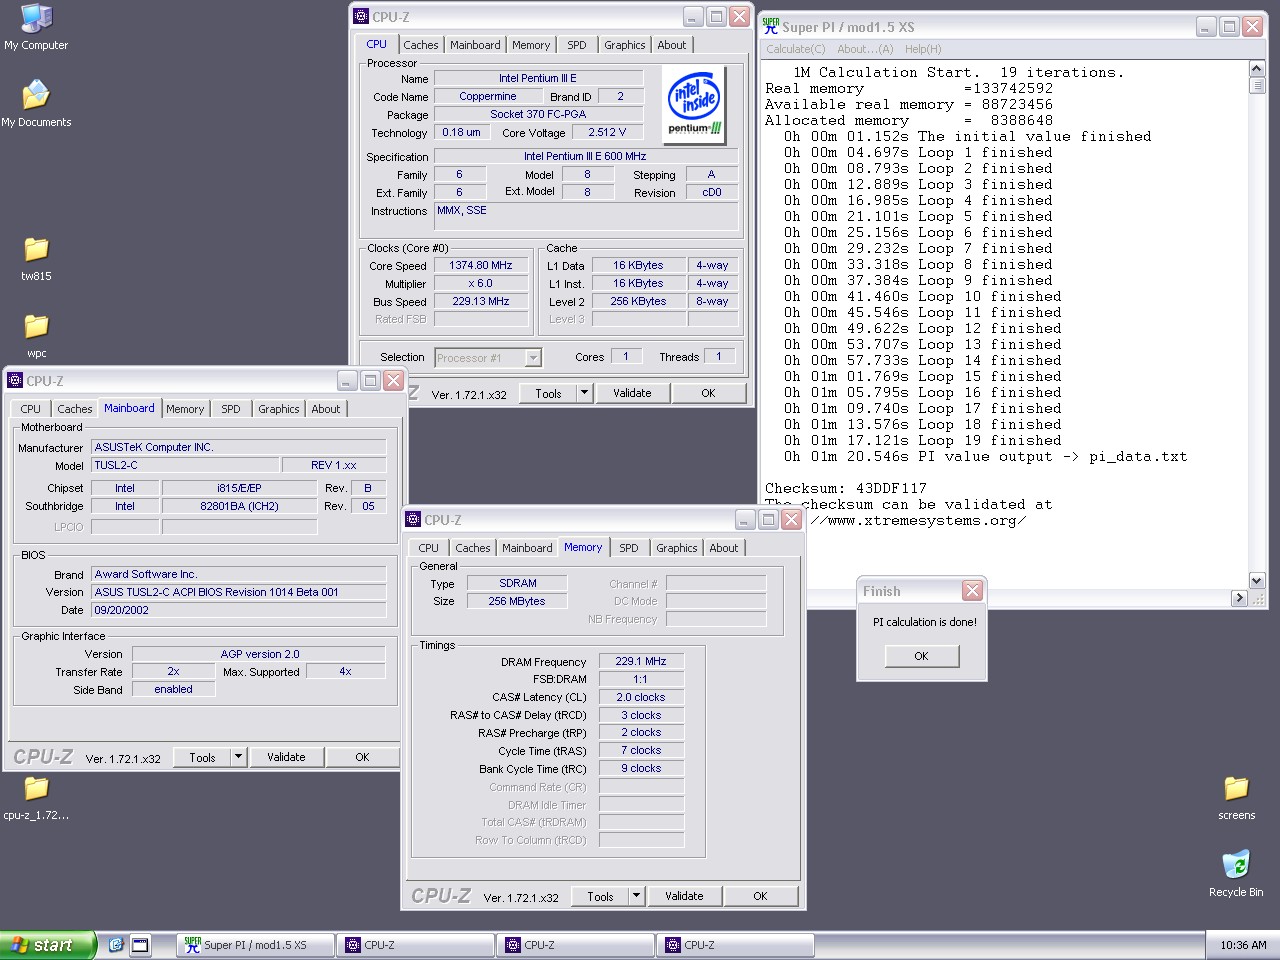Click CPU-Z CPU window title bar icon
The image size is (1280, 960).
click(361, 17)
